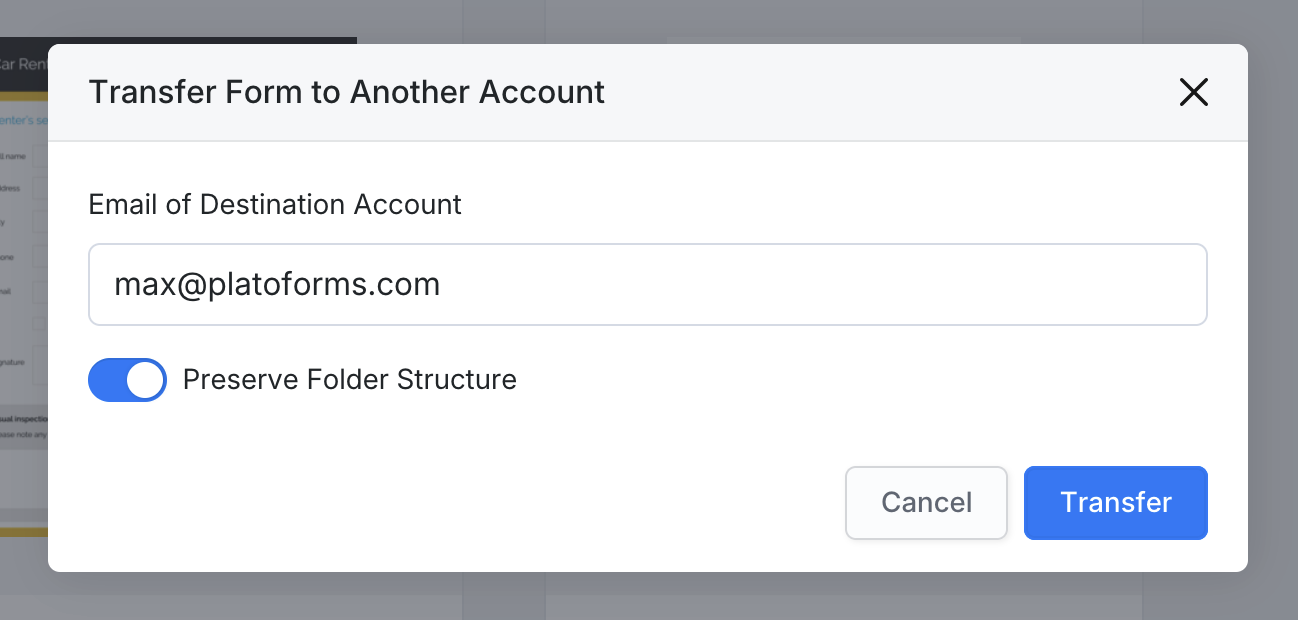The image size is (1298, 620).
Task: Click the blue Transfer button
Action: (1115, 502)
